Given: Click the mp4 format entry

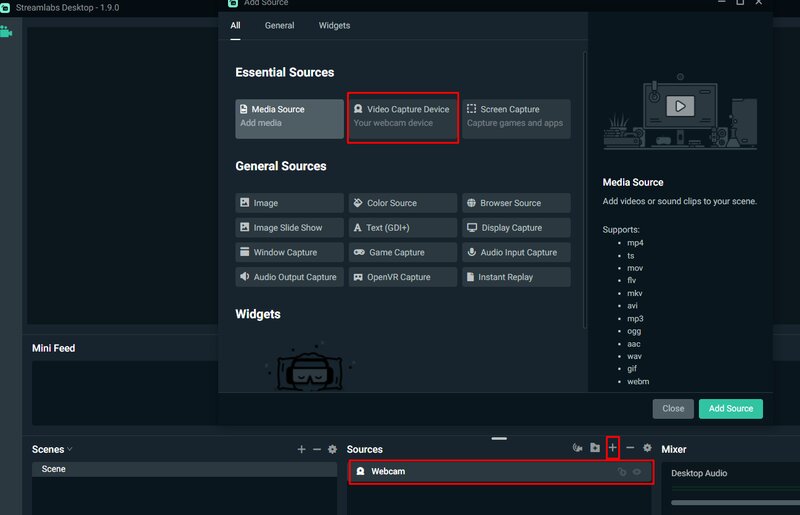Looking at the screenshot, I should coord(635,243).
